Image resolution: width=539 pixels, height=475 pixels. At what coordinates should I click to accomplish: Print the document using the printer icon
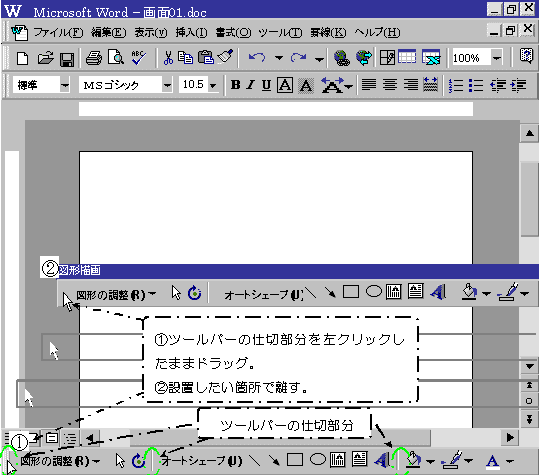coord(94,58)
